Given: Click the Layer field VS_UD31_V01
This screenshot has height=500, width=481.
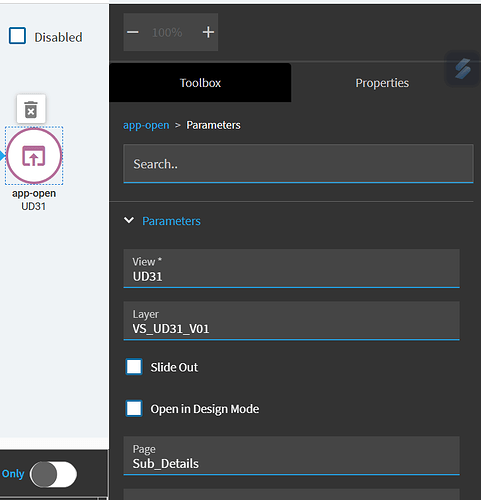Looking at the screenshot, I should [292, 321].
